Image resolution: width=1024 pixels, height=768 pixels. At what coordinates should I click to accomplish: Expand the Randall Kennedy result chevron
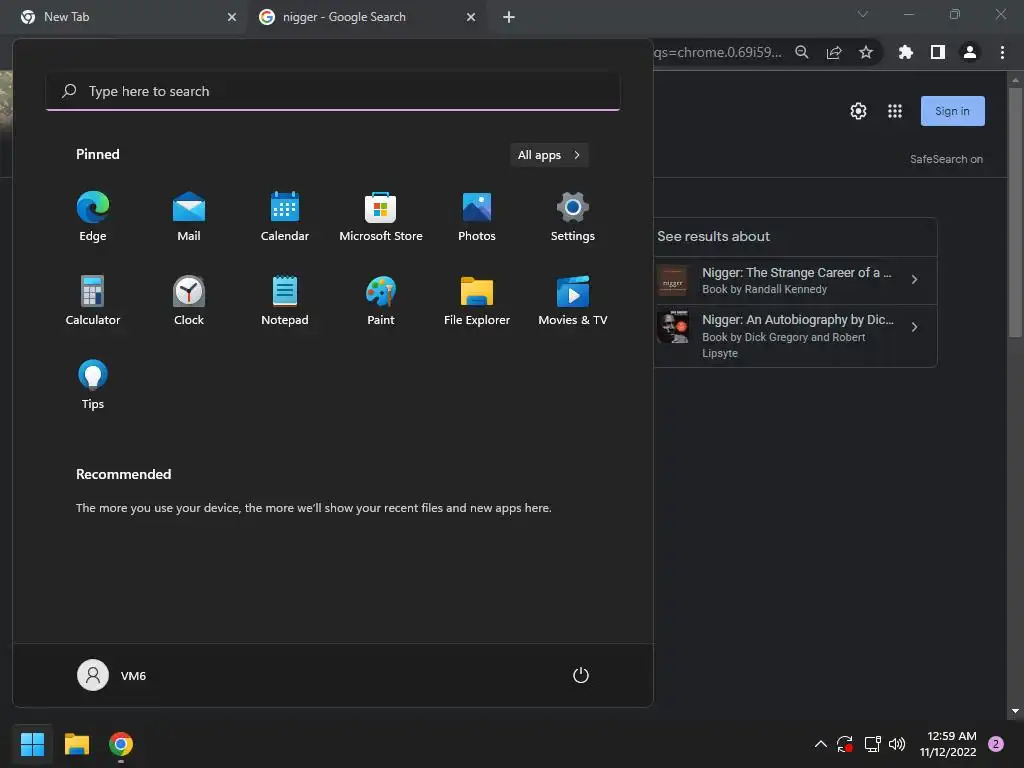point(914,280)
